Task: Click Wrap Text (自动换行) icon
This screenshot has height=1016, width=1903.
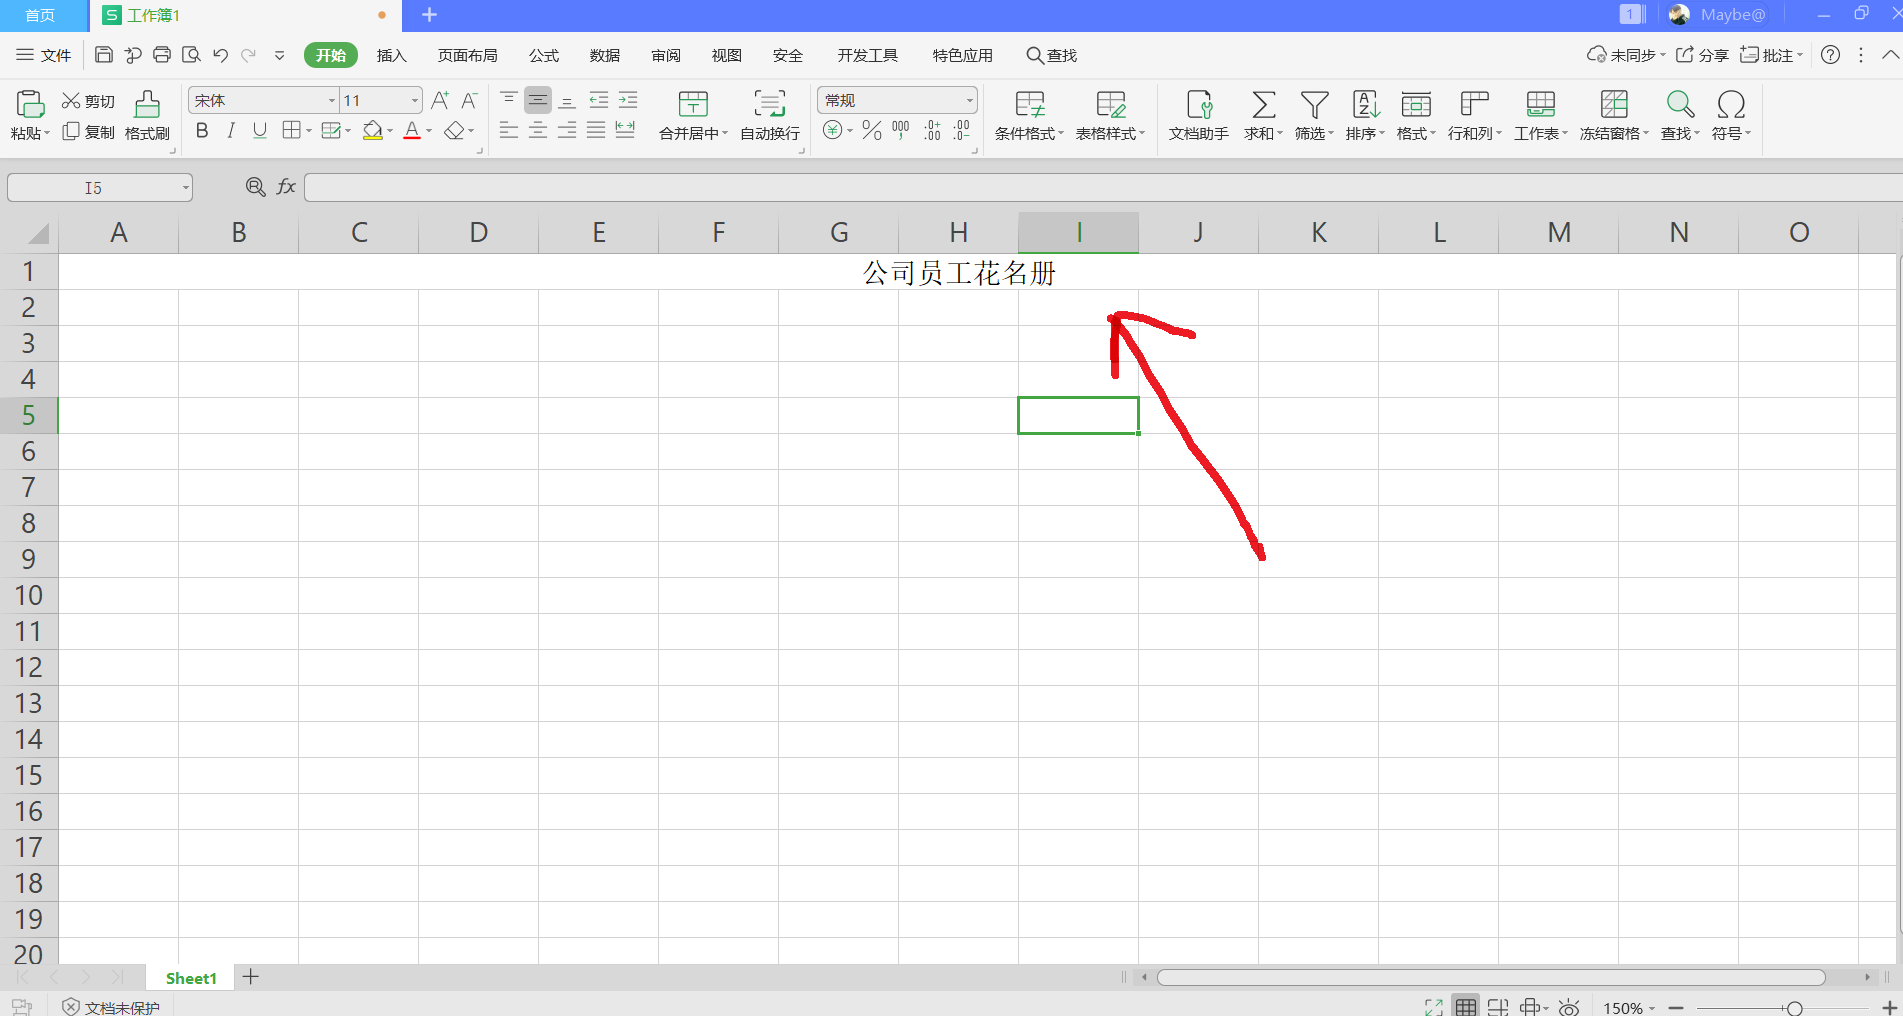Action: point(769,104)
